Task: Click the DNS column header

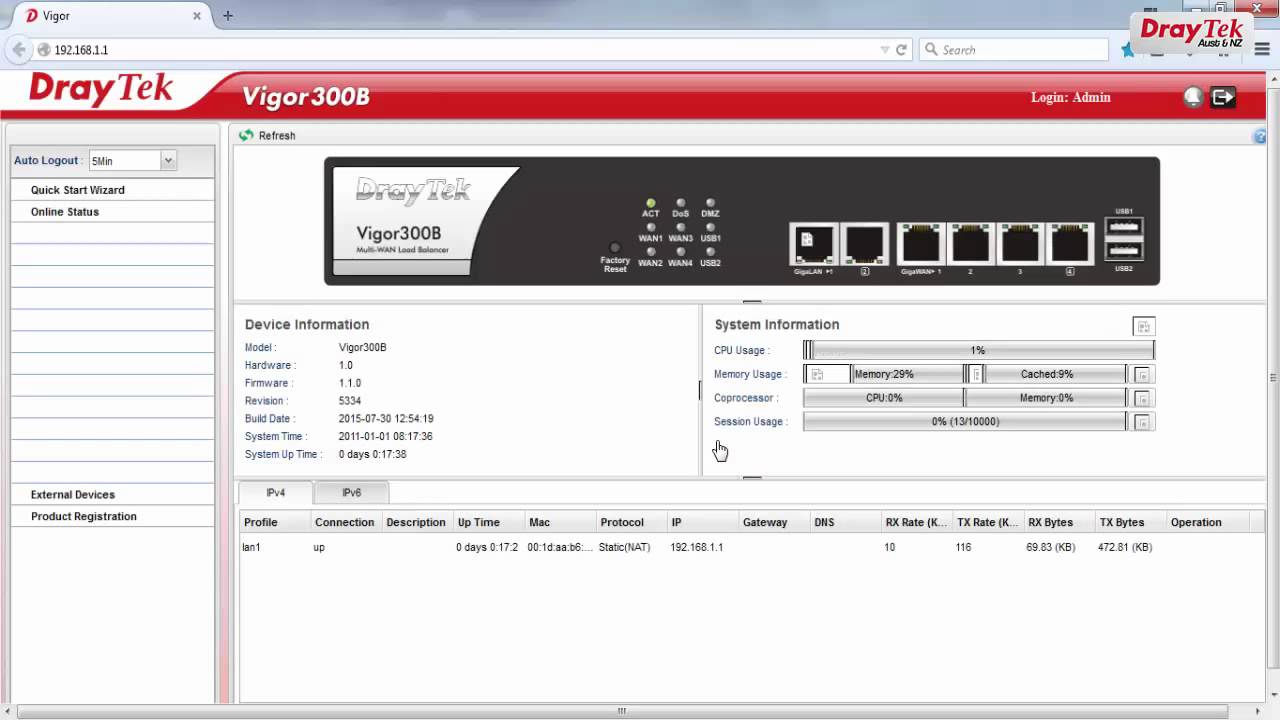Action: pyautogui.click(x=846, y=522)
